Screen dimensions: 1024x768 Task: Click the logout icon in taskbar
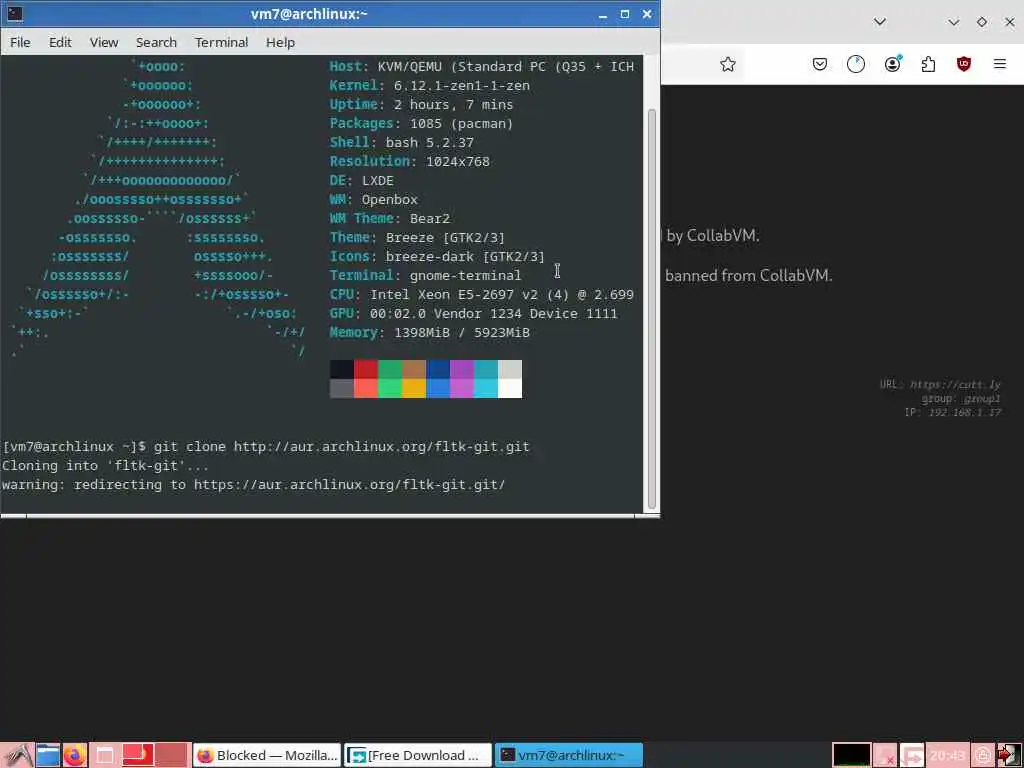(x=1009, y=756)
